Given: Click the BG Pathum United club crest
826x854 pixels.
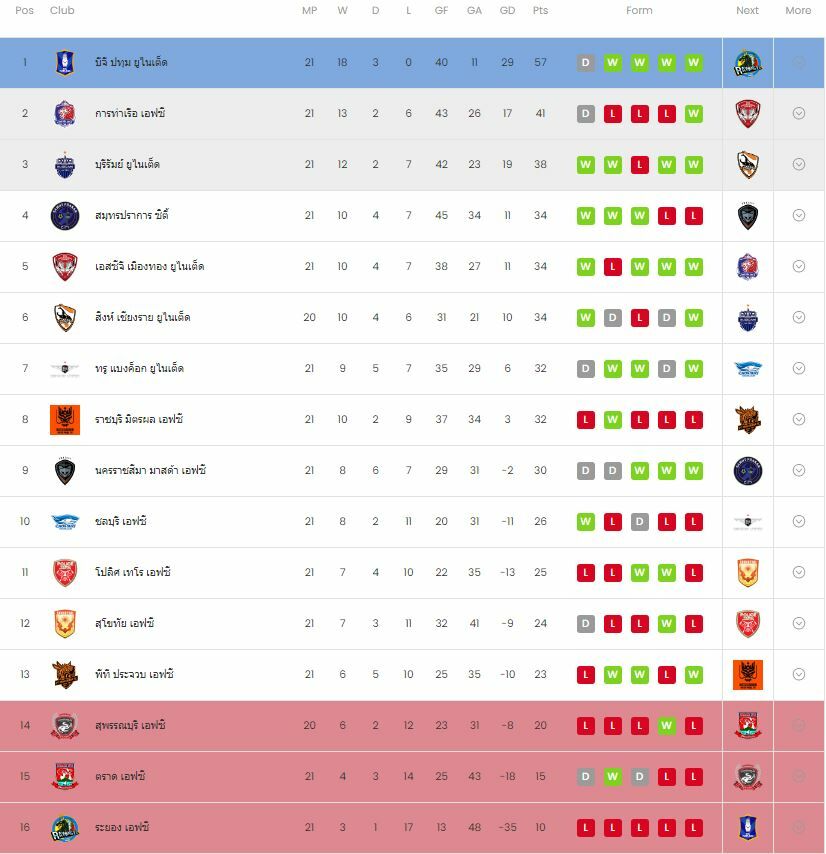Looking at the screenshot, I should coord(65,63).
